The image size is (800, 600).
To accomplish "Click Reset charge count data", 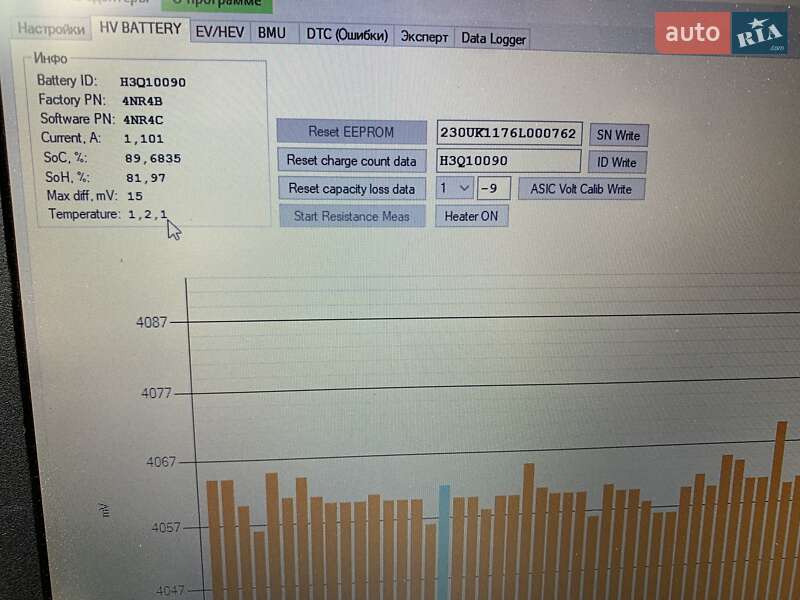I will click(351, 160).
